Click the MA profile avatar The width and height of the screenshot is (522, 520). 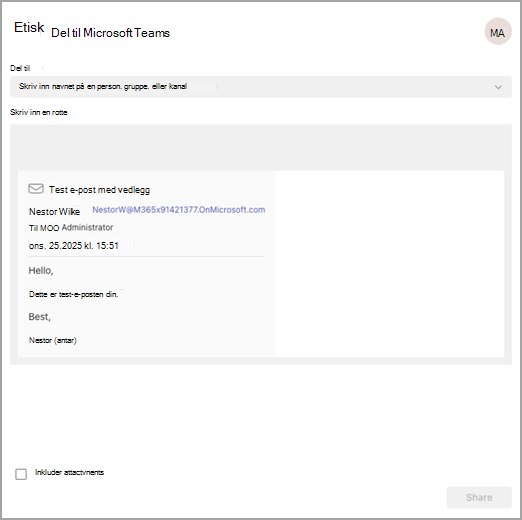pyautogui.click(x=498, y=32)
